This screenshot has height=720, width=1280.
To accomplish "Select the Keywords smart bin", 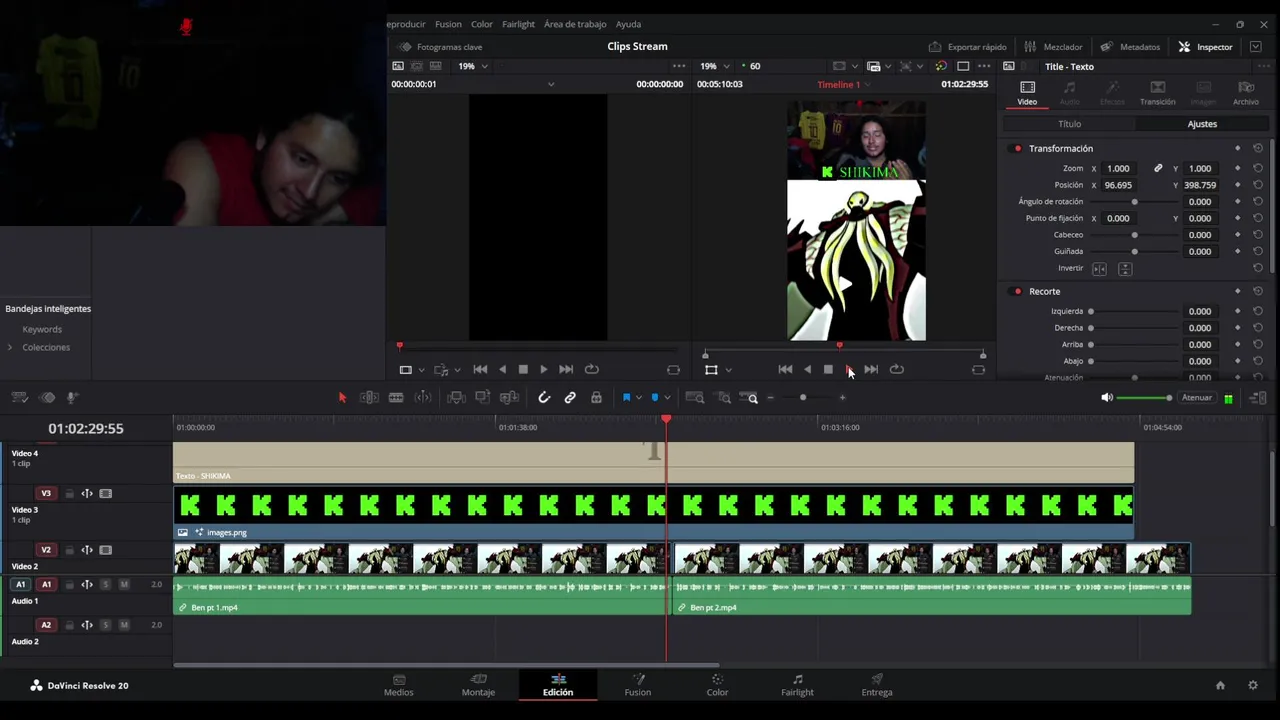I will (x=42, y=330).
